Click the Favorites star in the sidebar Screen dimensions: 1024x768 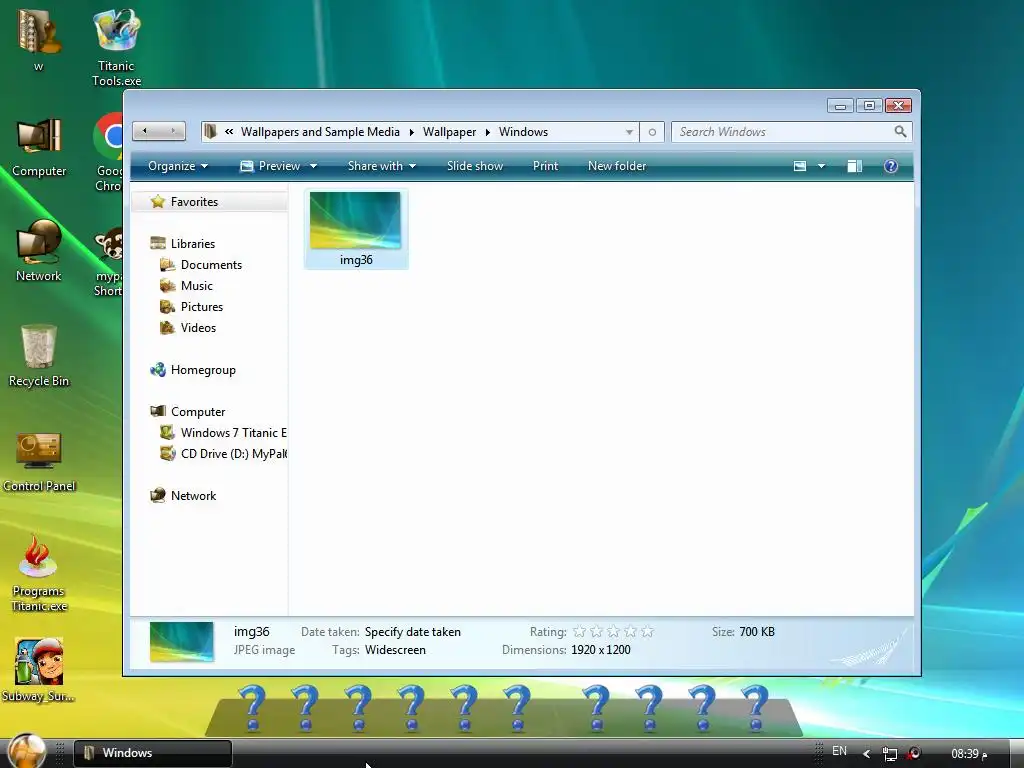[x=157, y=201]
